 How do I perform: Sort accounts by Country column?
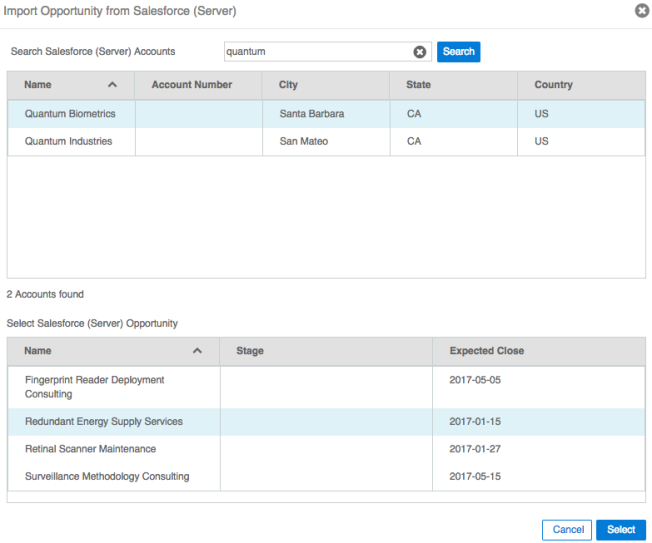(x=553, y=85)
